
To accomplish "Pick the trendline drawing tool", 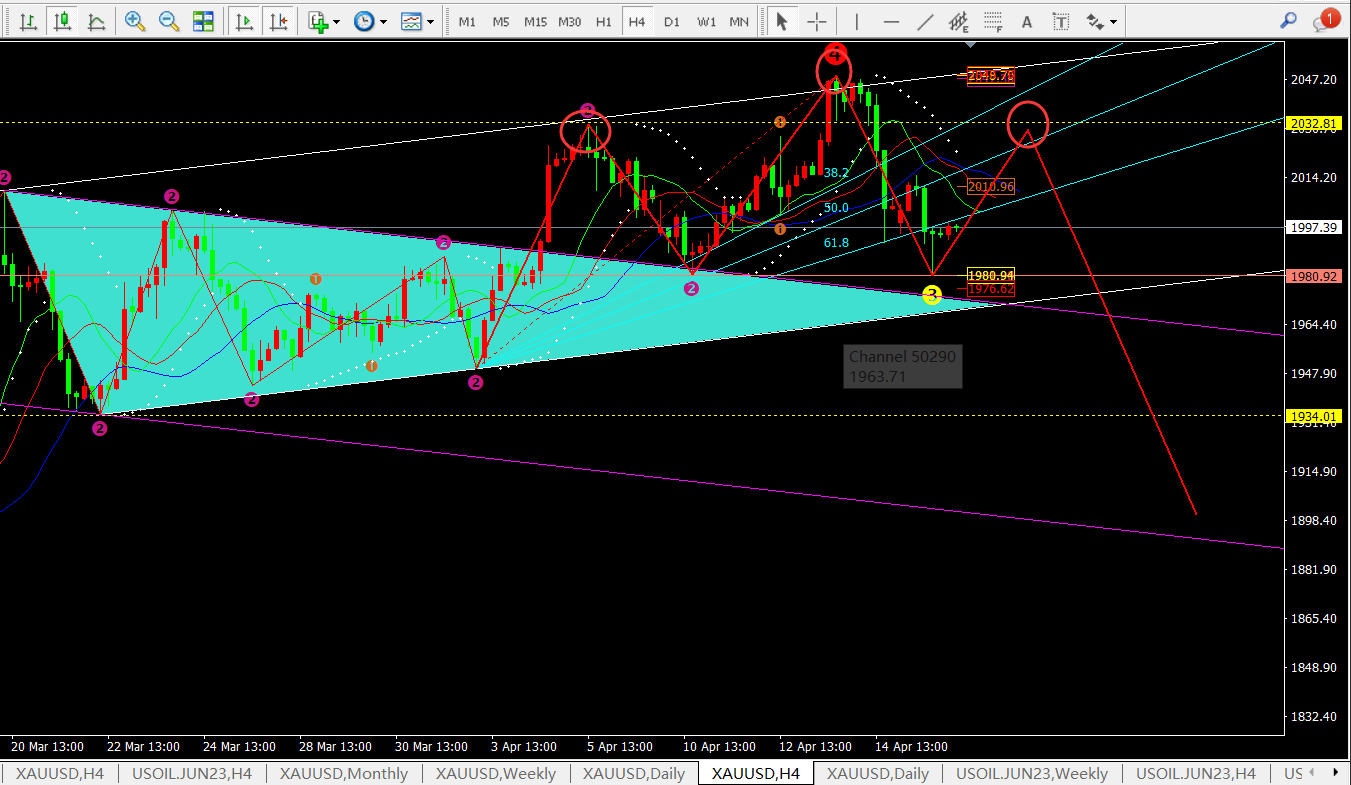I will 926,21.
